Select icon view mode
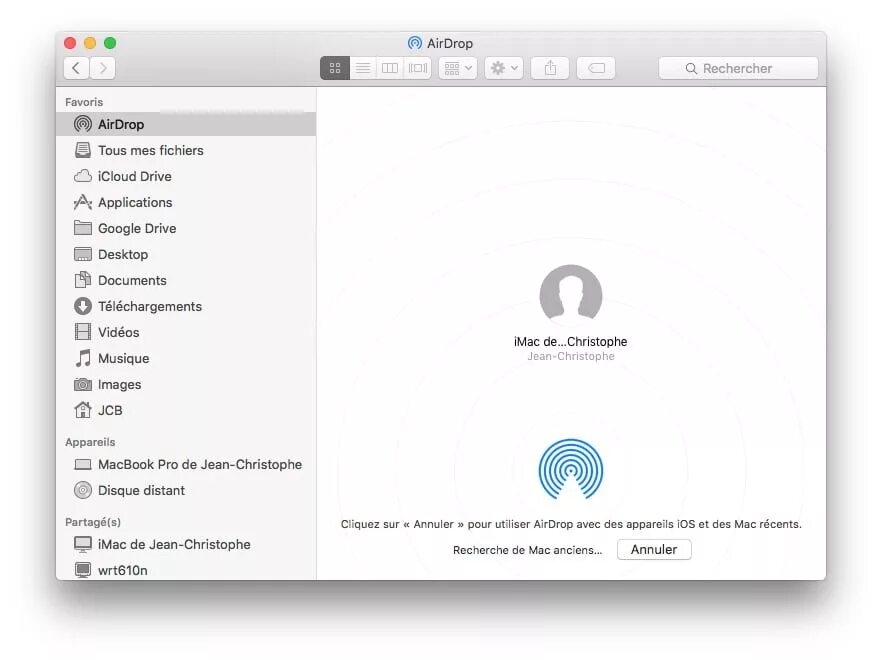 pyautogui.click(x=334, y=67)
